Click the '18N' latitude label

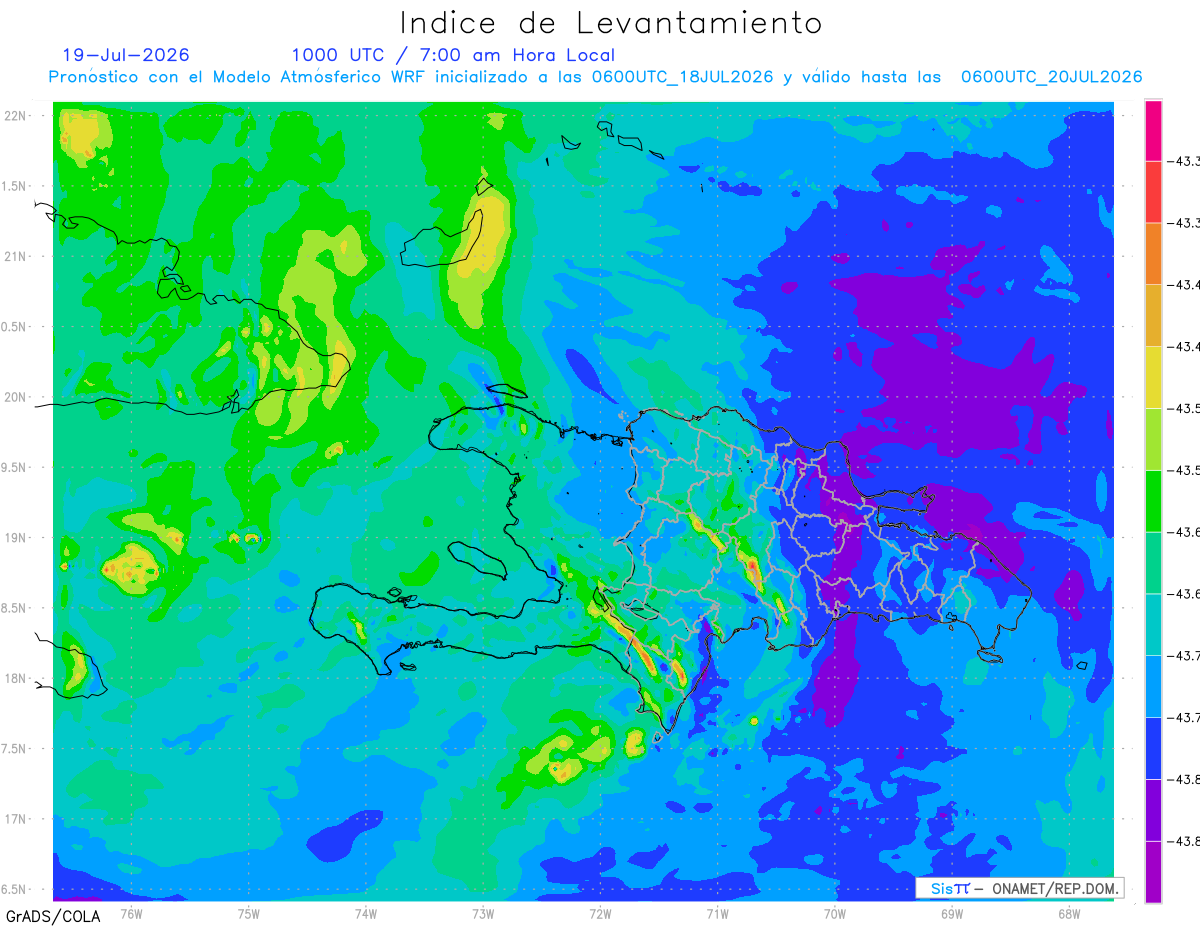click(15, 678)
